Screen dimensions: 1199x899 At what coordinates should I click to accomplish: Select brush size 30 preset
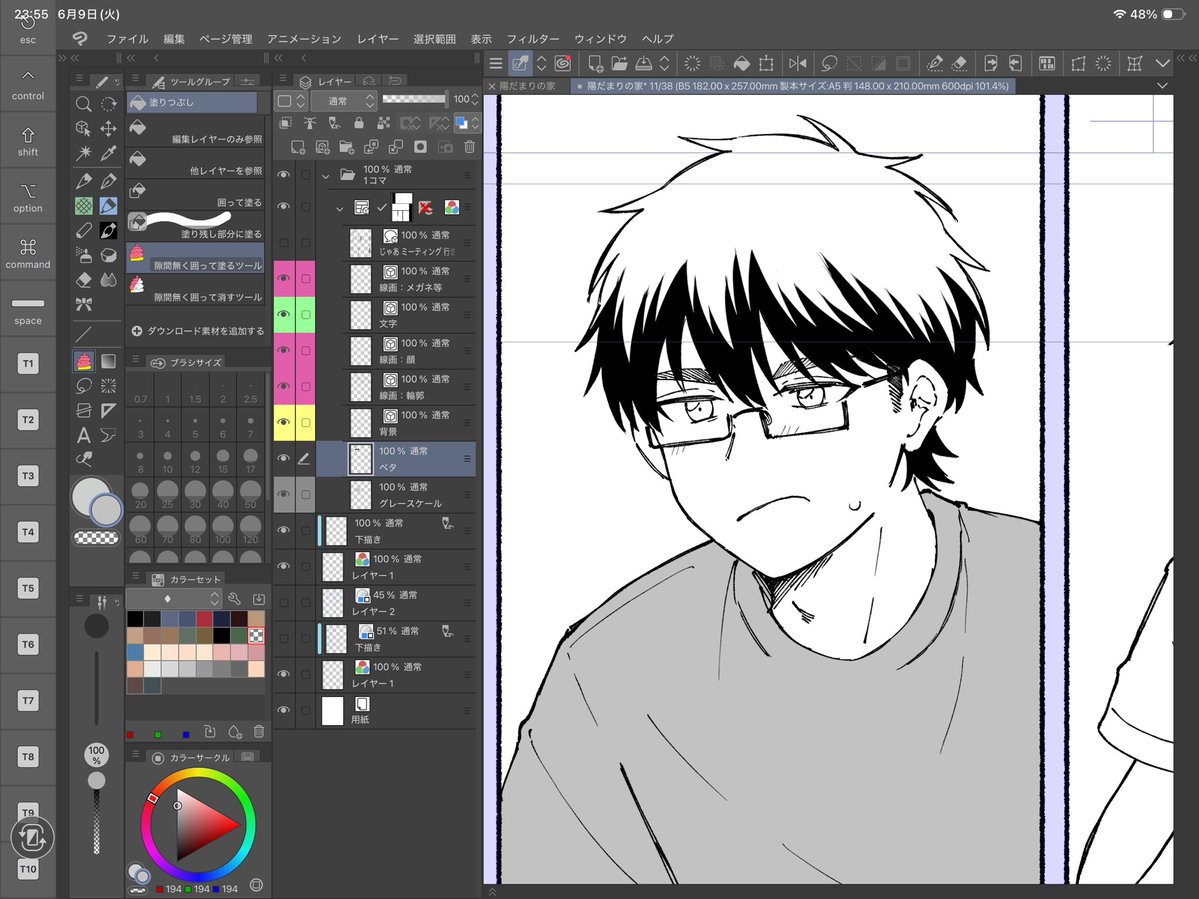coord(195,495)
